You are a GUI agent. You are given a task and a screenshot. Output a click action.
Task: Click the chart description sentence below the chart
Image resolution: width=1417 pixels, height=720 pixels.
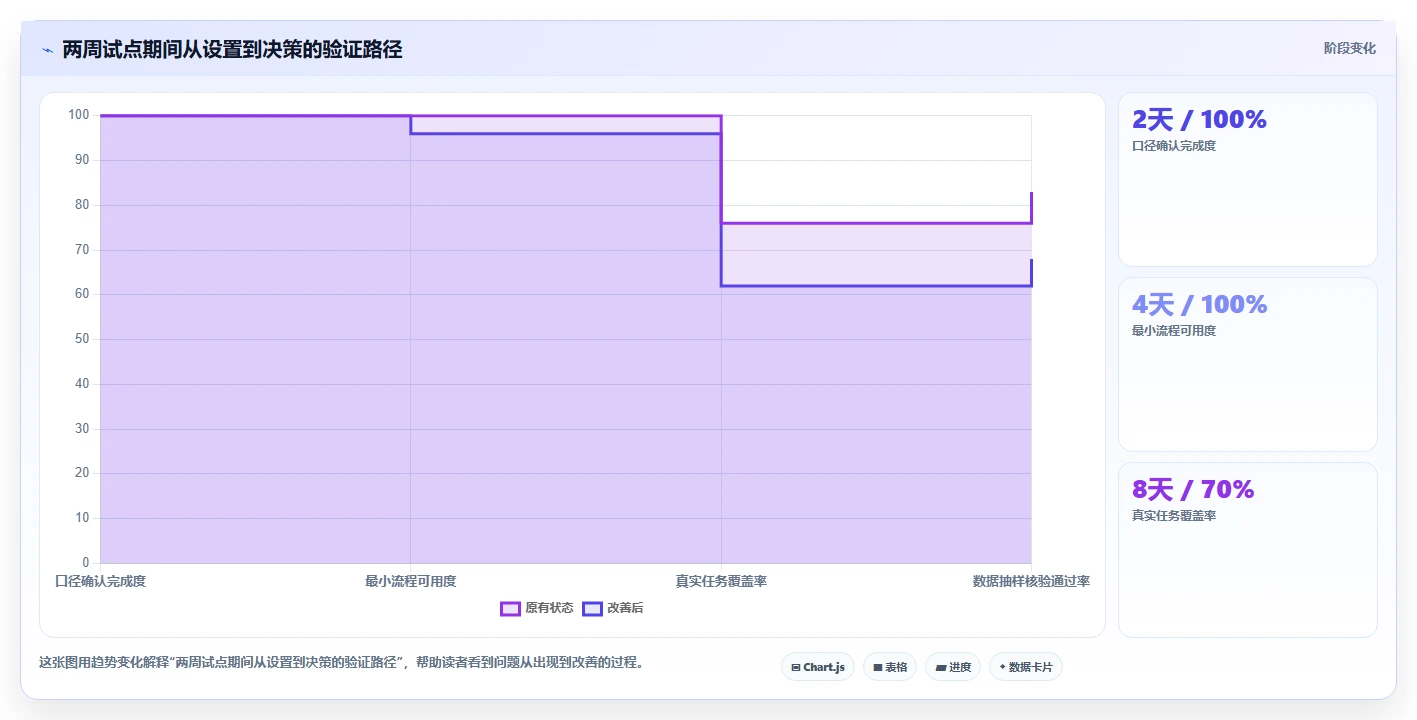[342, 662]
